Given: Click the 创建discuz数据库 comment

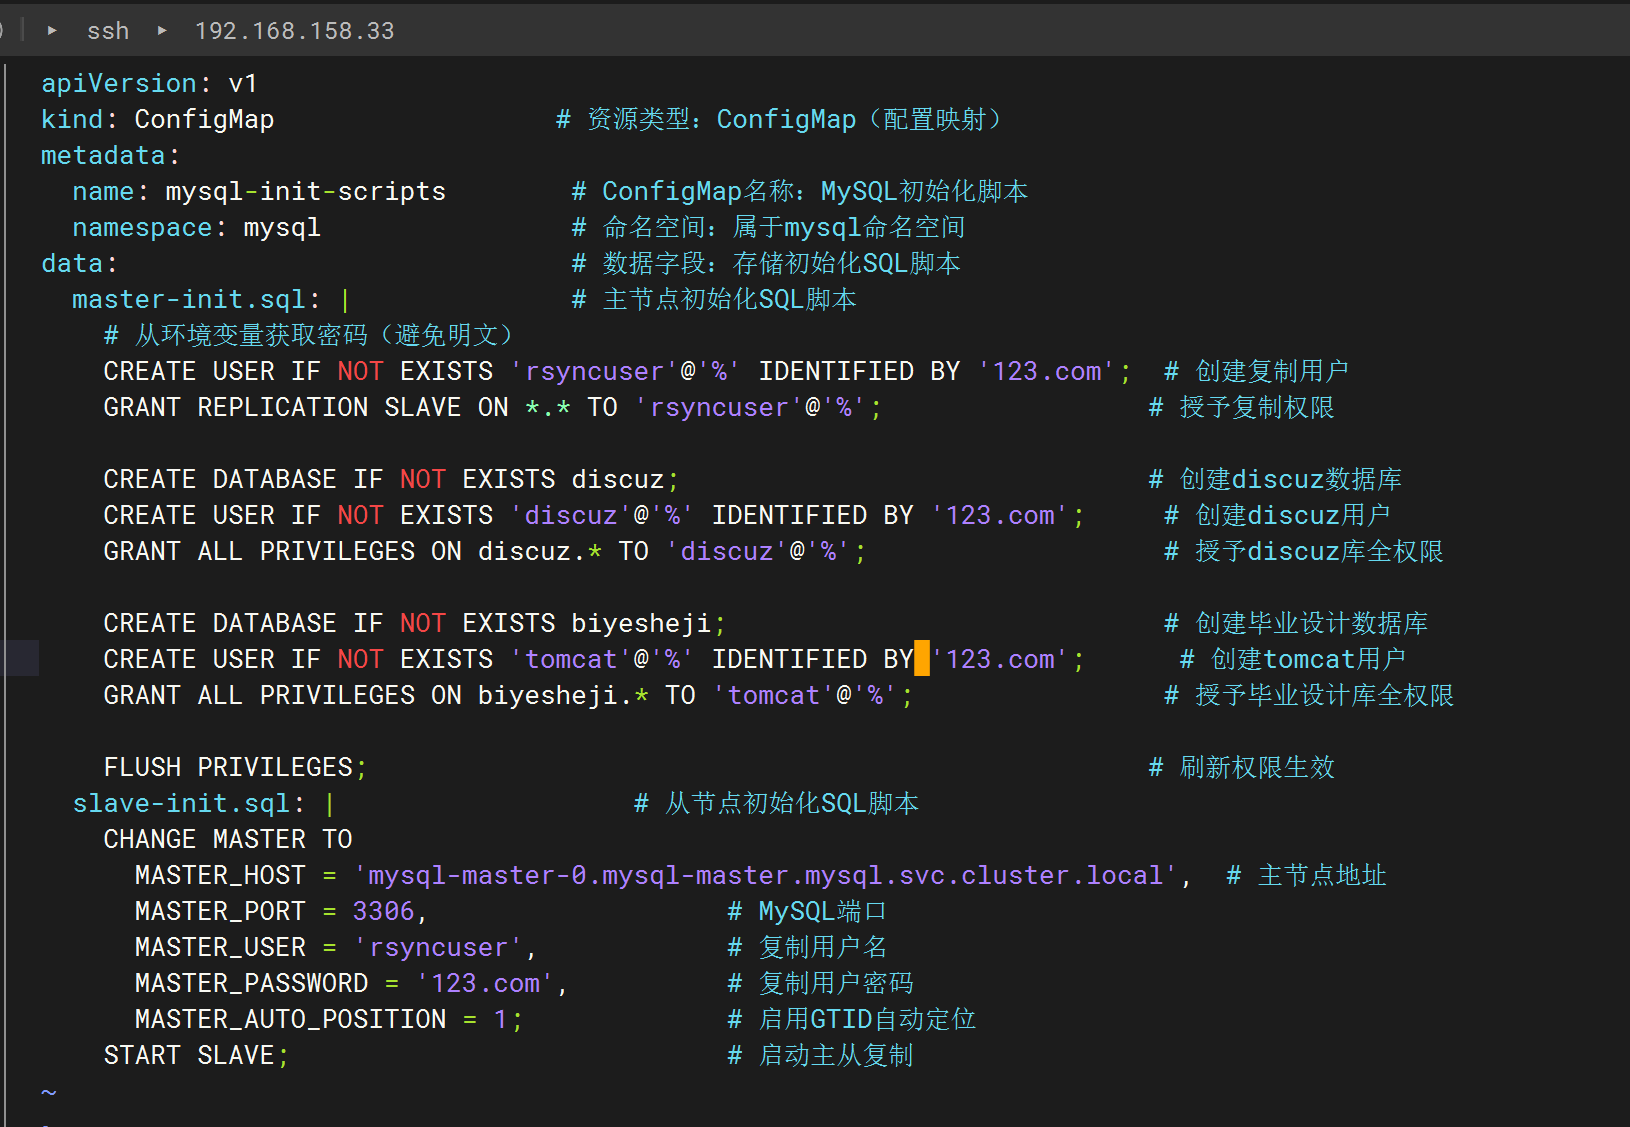Looking at the screenshot, I should pos(1275,479).
